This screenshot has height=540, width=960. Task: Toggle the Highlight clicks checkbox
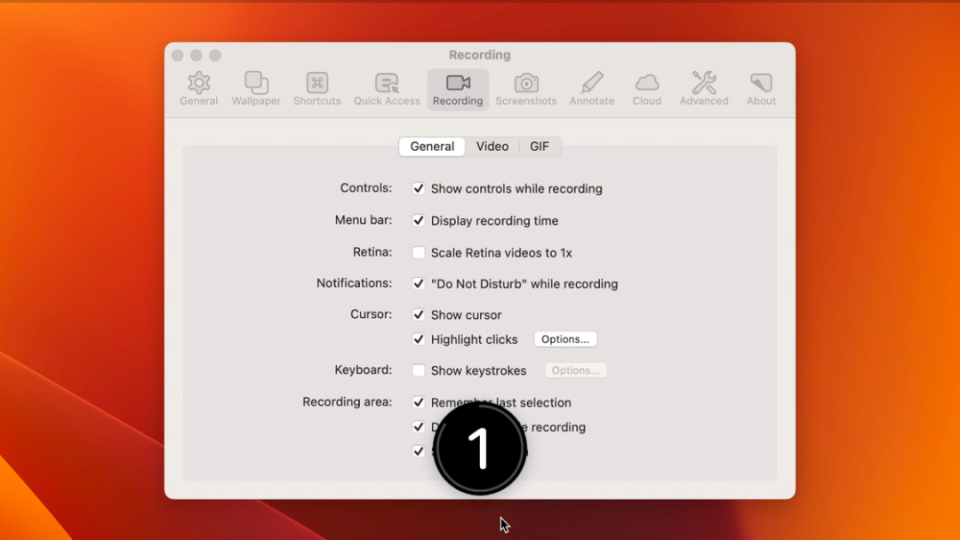[418, 339]
